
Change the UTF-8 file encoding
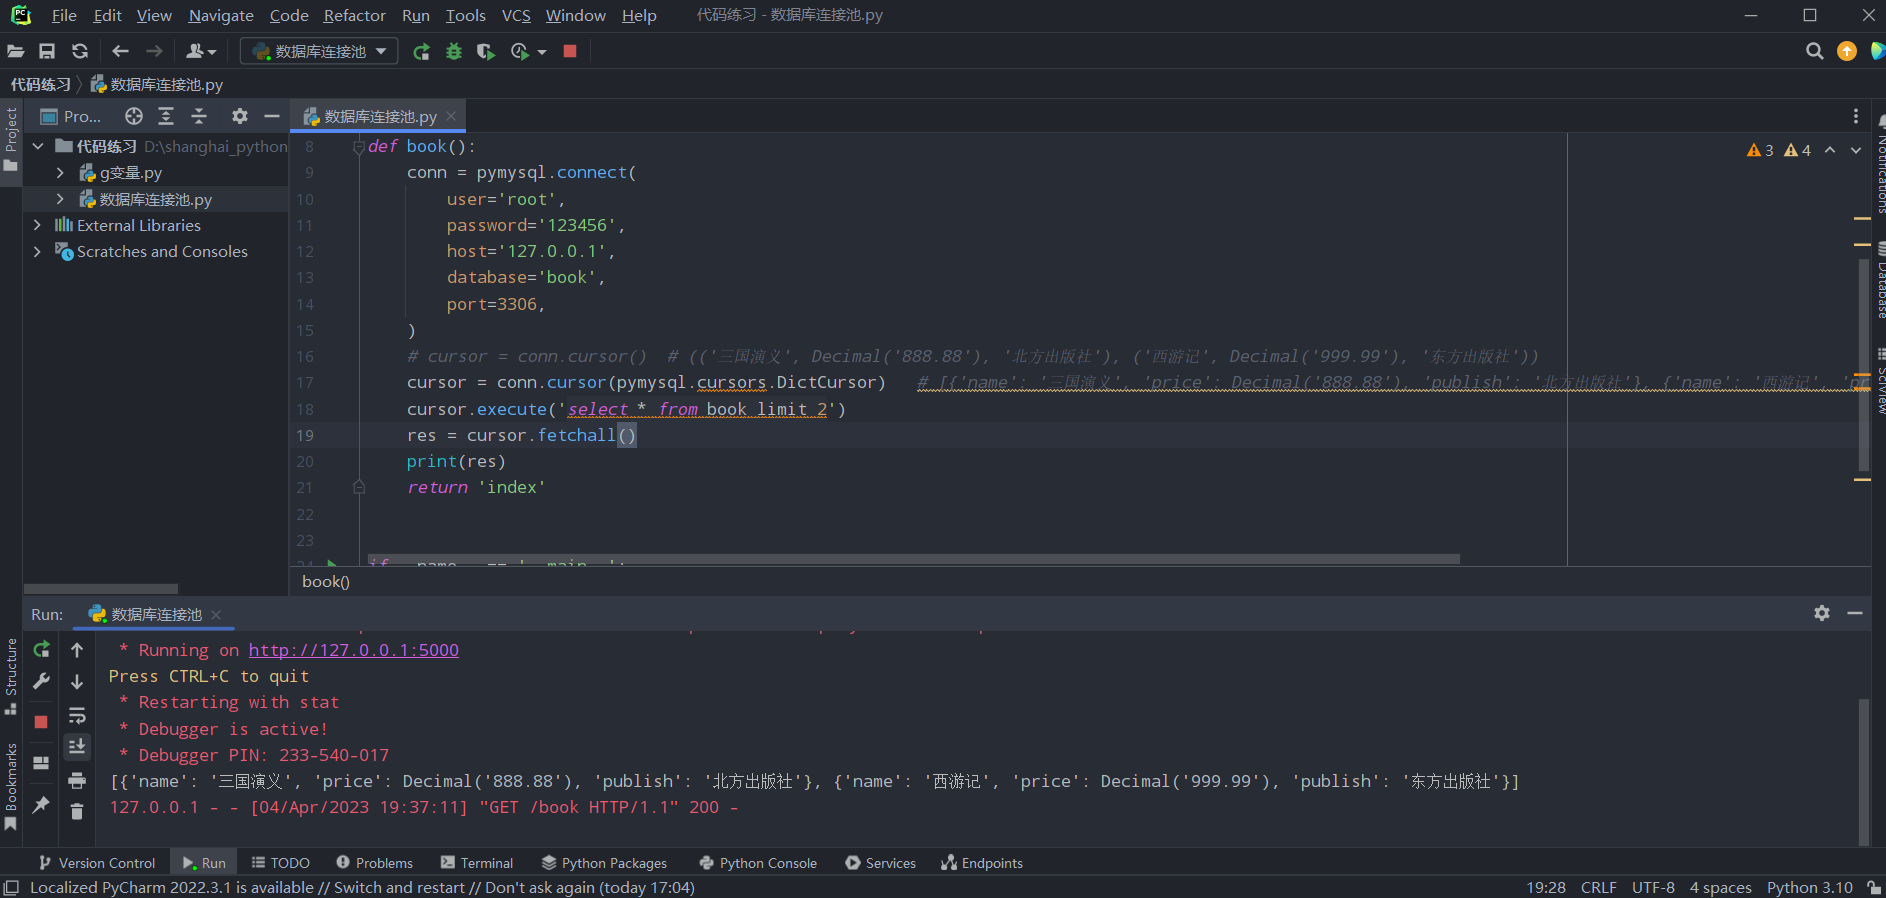click(1653, 888)
